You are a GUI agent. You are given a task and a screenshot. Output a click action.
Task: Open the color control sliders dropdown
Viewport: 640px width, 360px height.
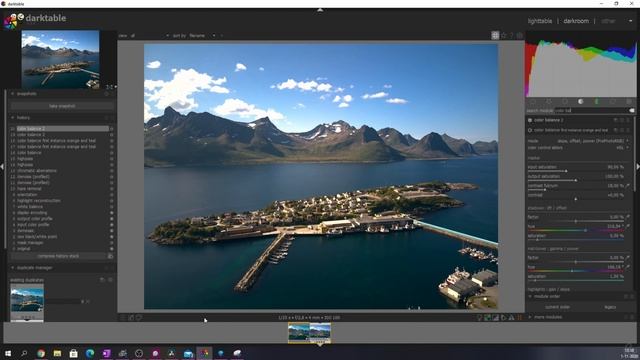tap(578, 147)
